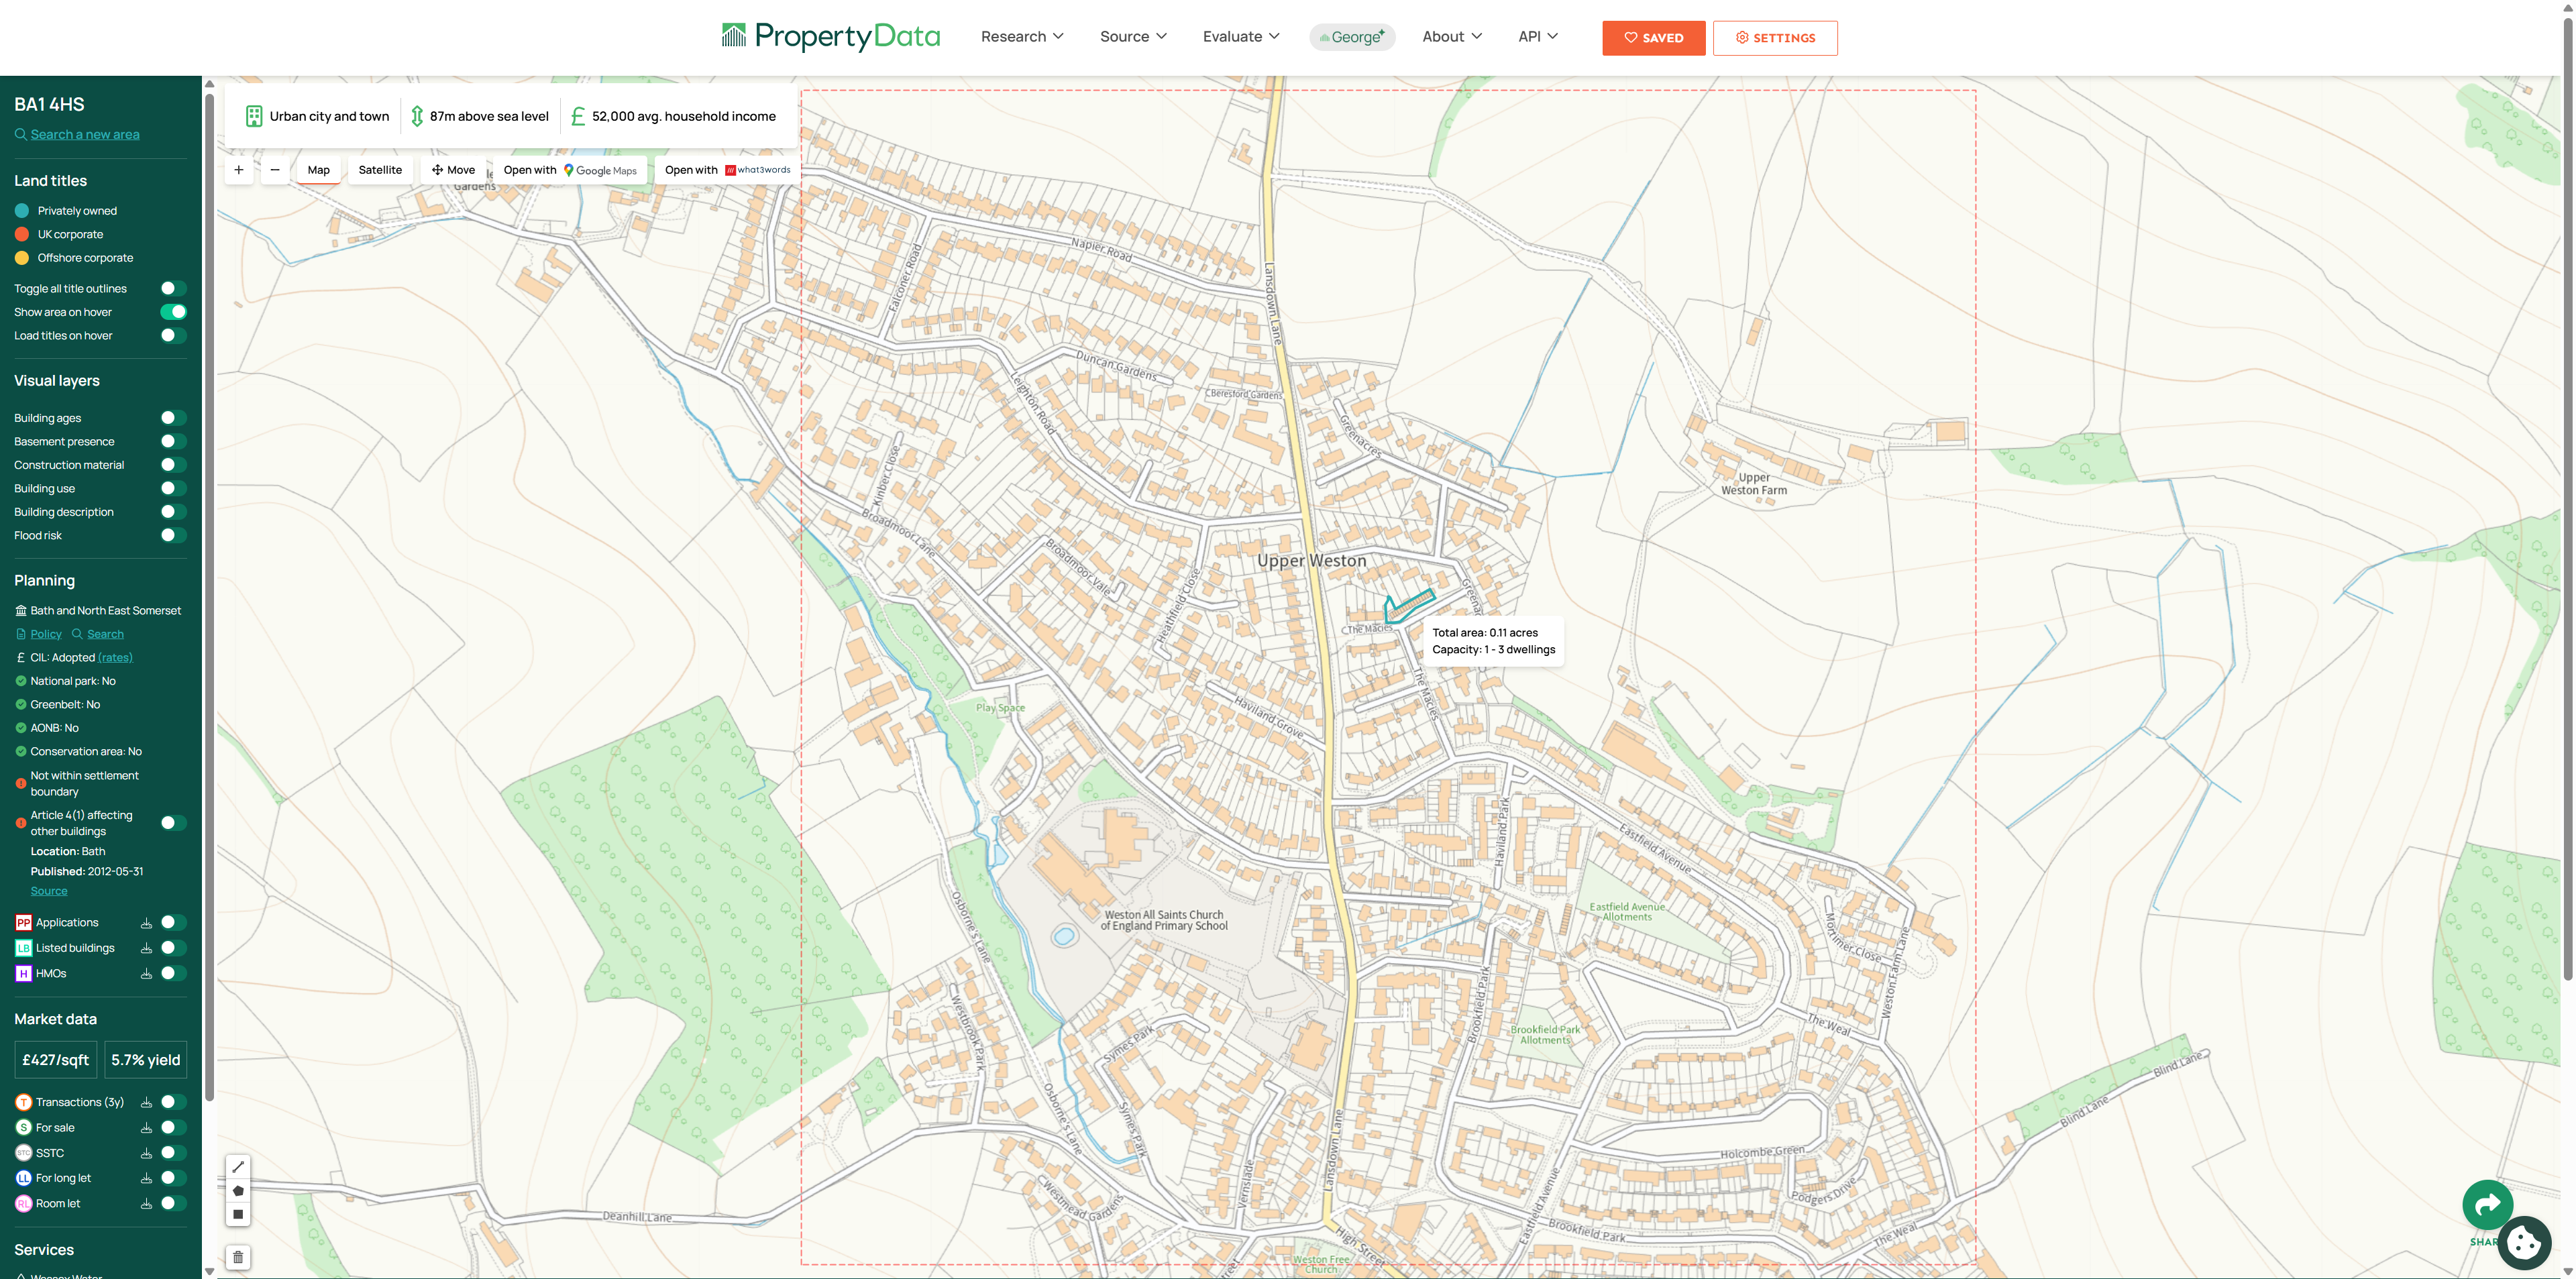Viewport: 2576px width, 1279px height.
Task: Select the draw polygon tool
Action: point(238,1191)
